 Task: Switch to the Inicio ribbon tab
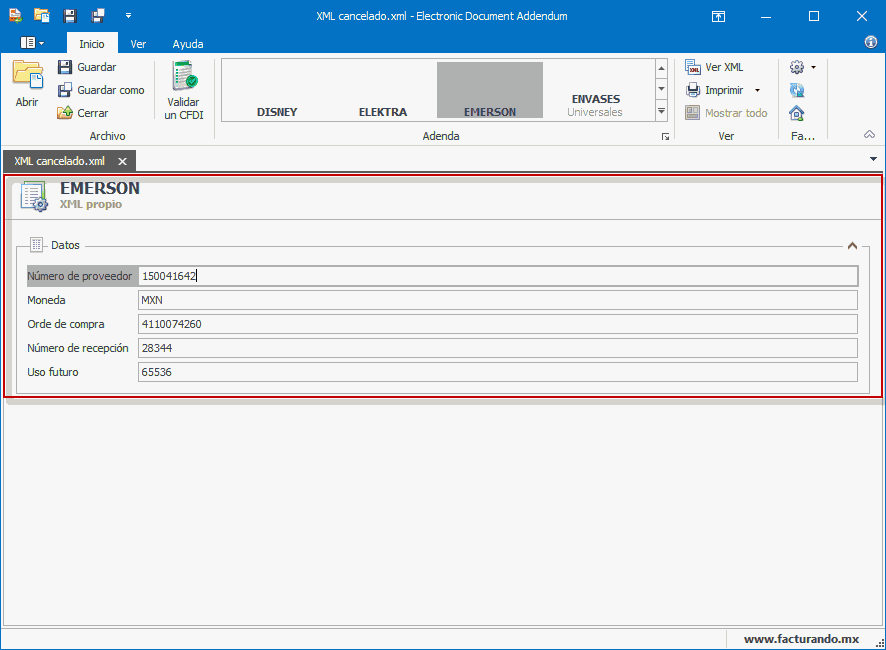[x=92, y=44]
